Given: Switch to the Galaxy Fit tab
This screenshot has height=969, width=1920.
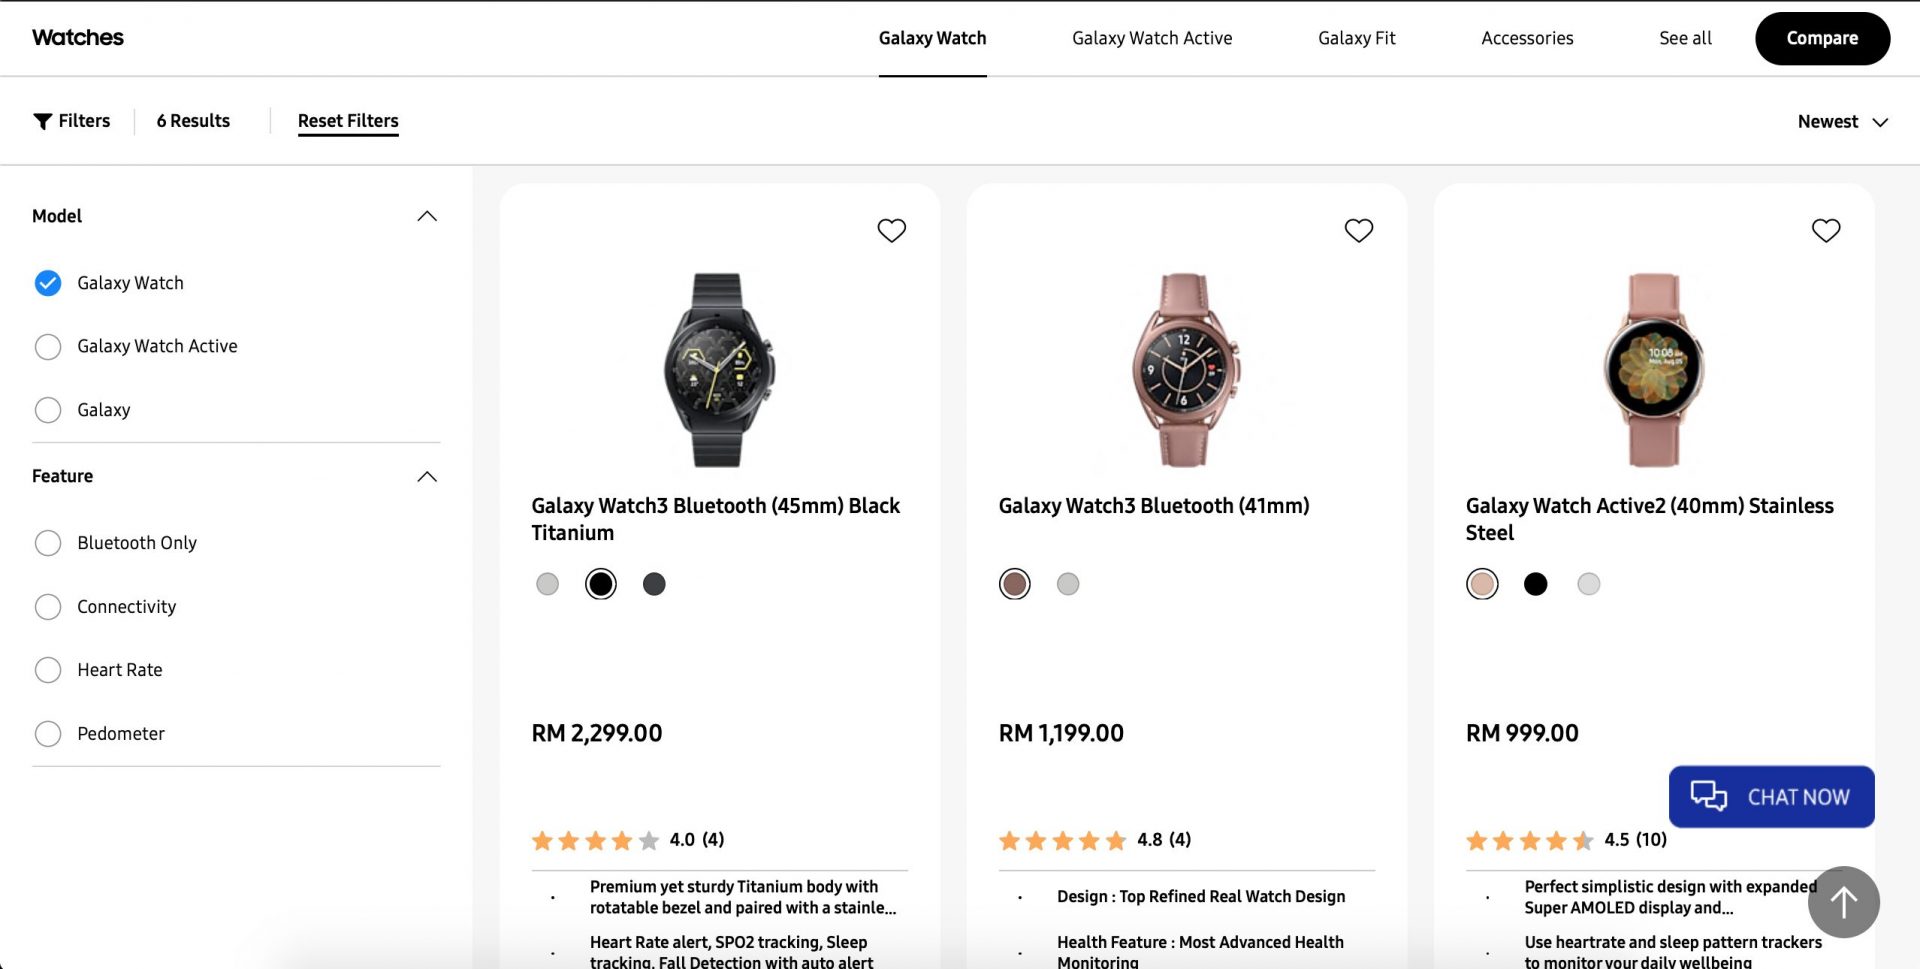Looking at the screenshot, I should 1356,38.
